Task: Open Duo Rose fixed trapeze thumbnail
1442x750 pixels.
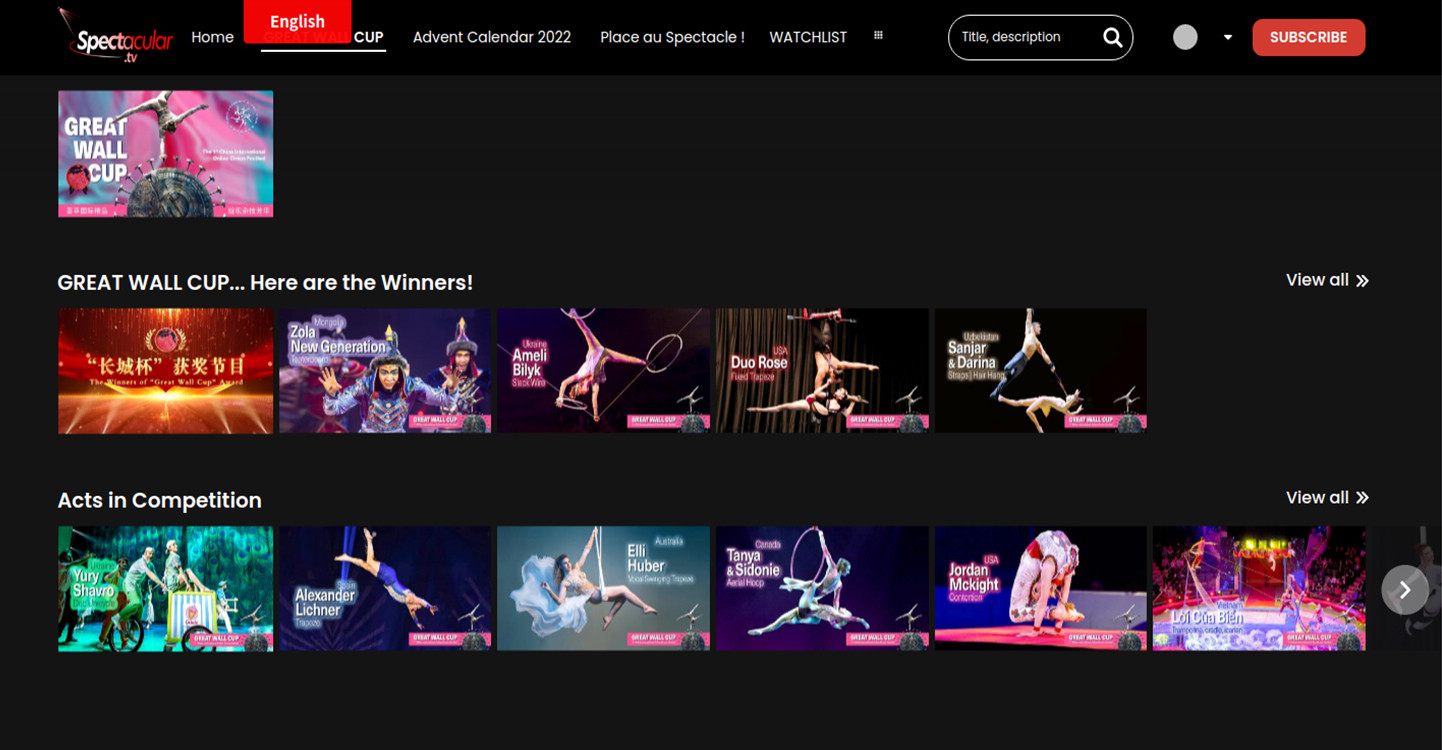Action: (x=822, y=371)
